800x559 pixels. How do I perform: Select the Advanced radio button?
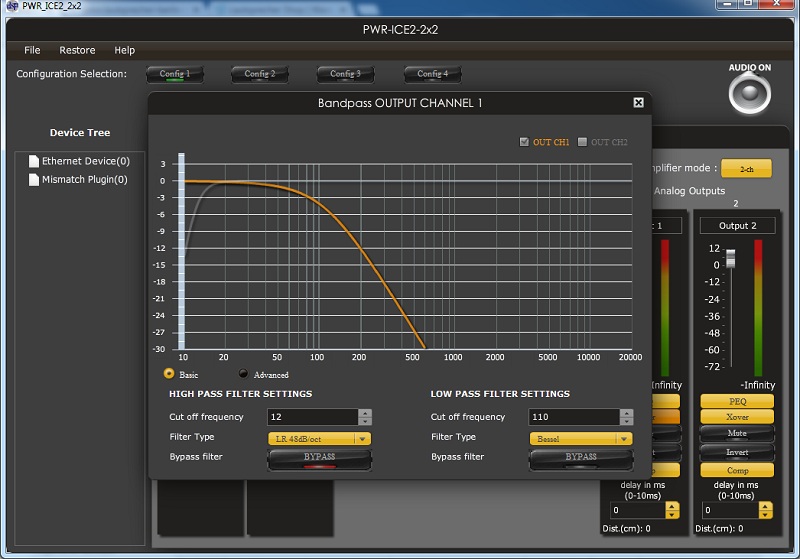click(243, 374)
